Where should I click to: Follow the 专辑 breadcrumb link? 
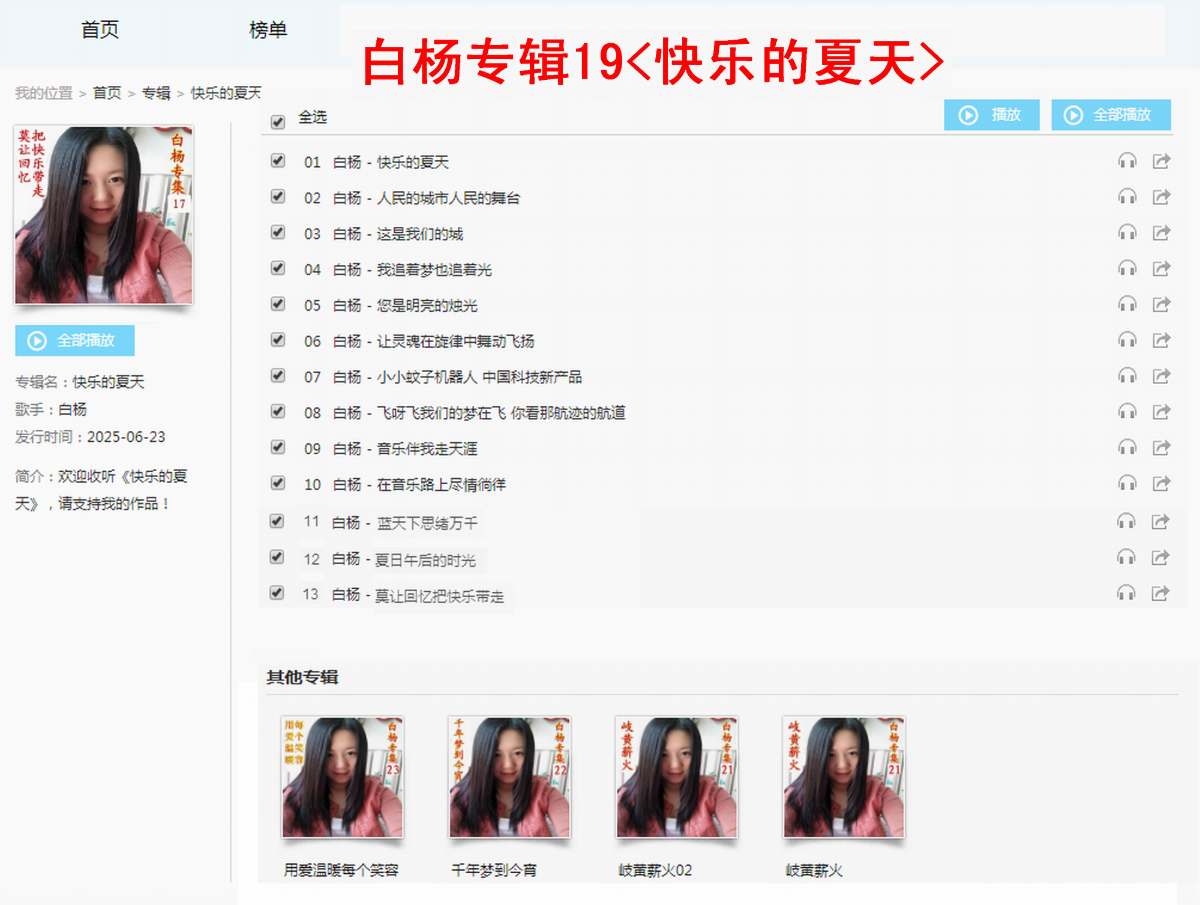point(156,93)
